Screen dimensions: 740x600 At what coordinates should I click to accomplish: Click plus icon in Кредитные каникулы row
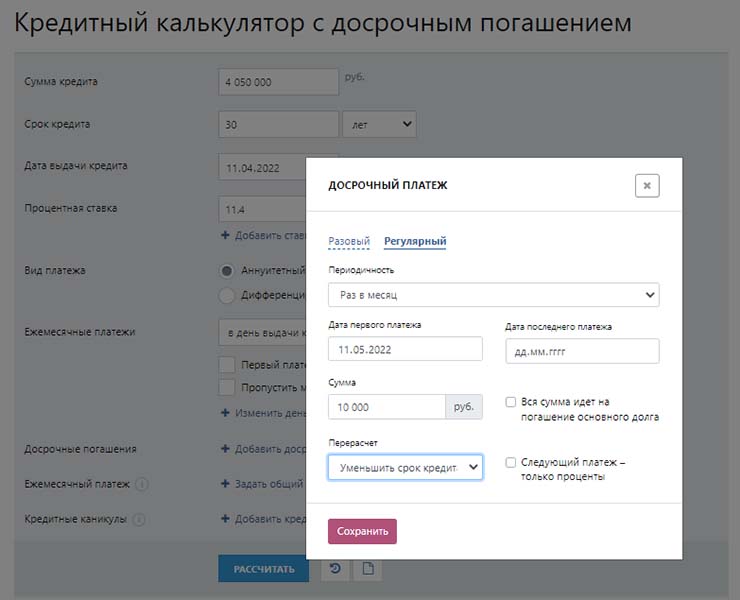(225, 520)
